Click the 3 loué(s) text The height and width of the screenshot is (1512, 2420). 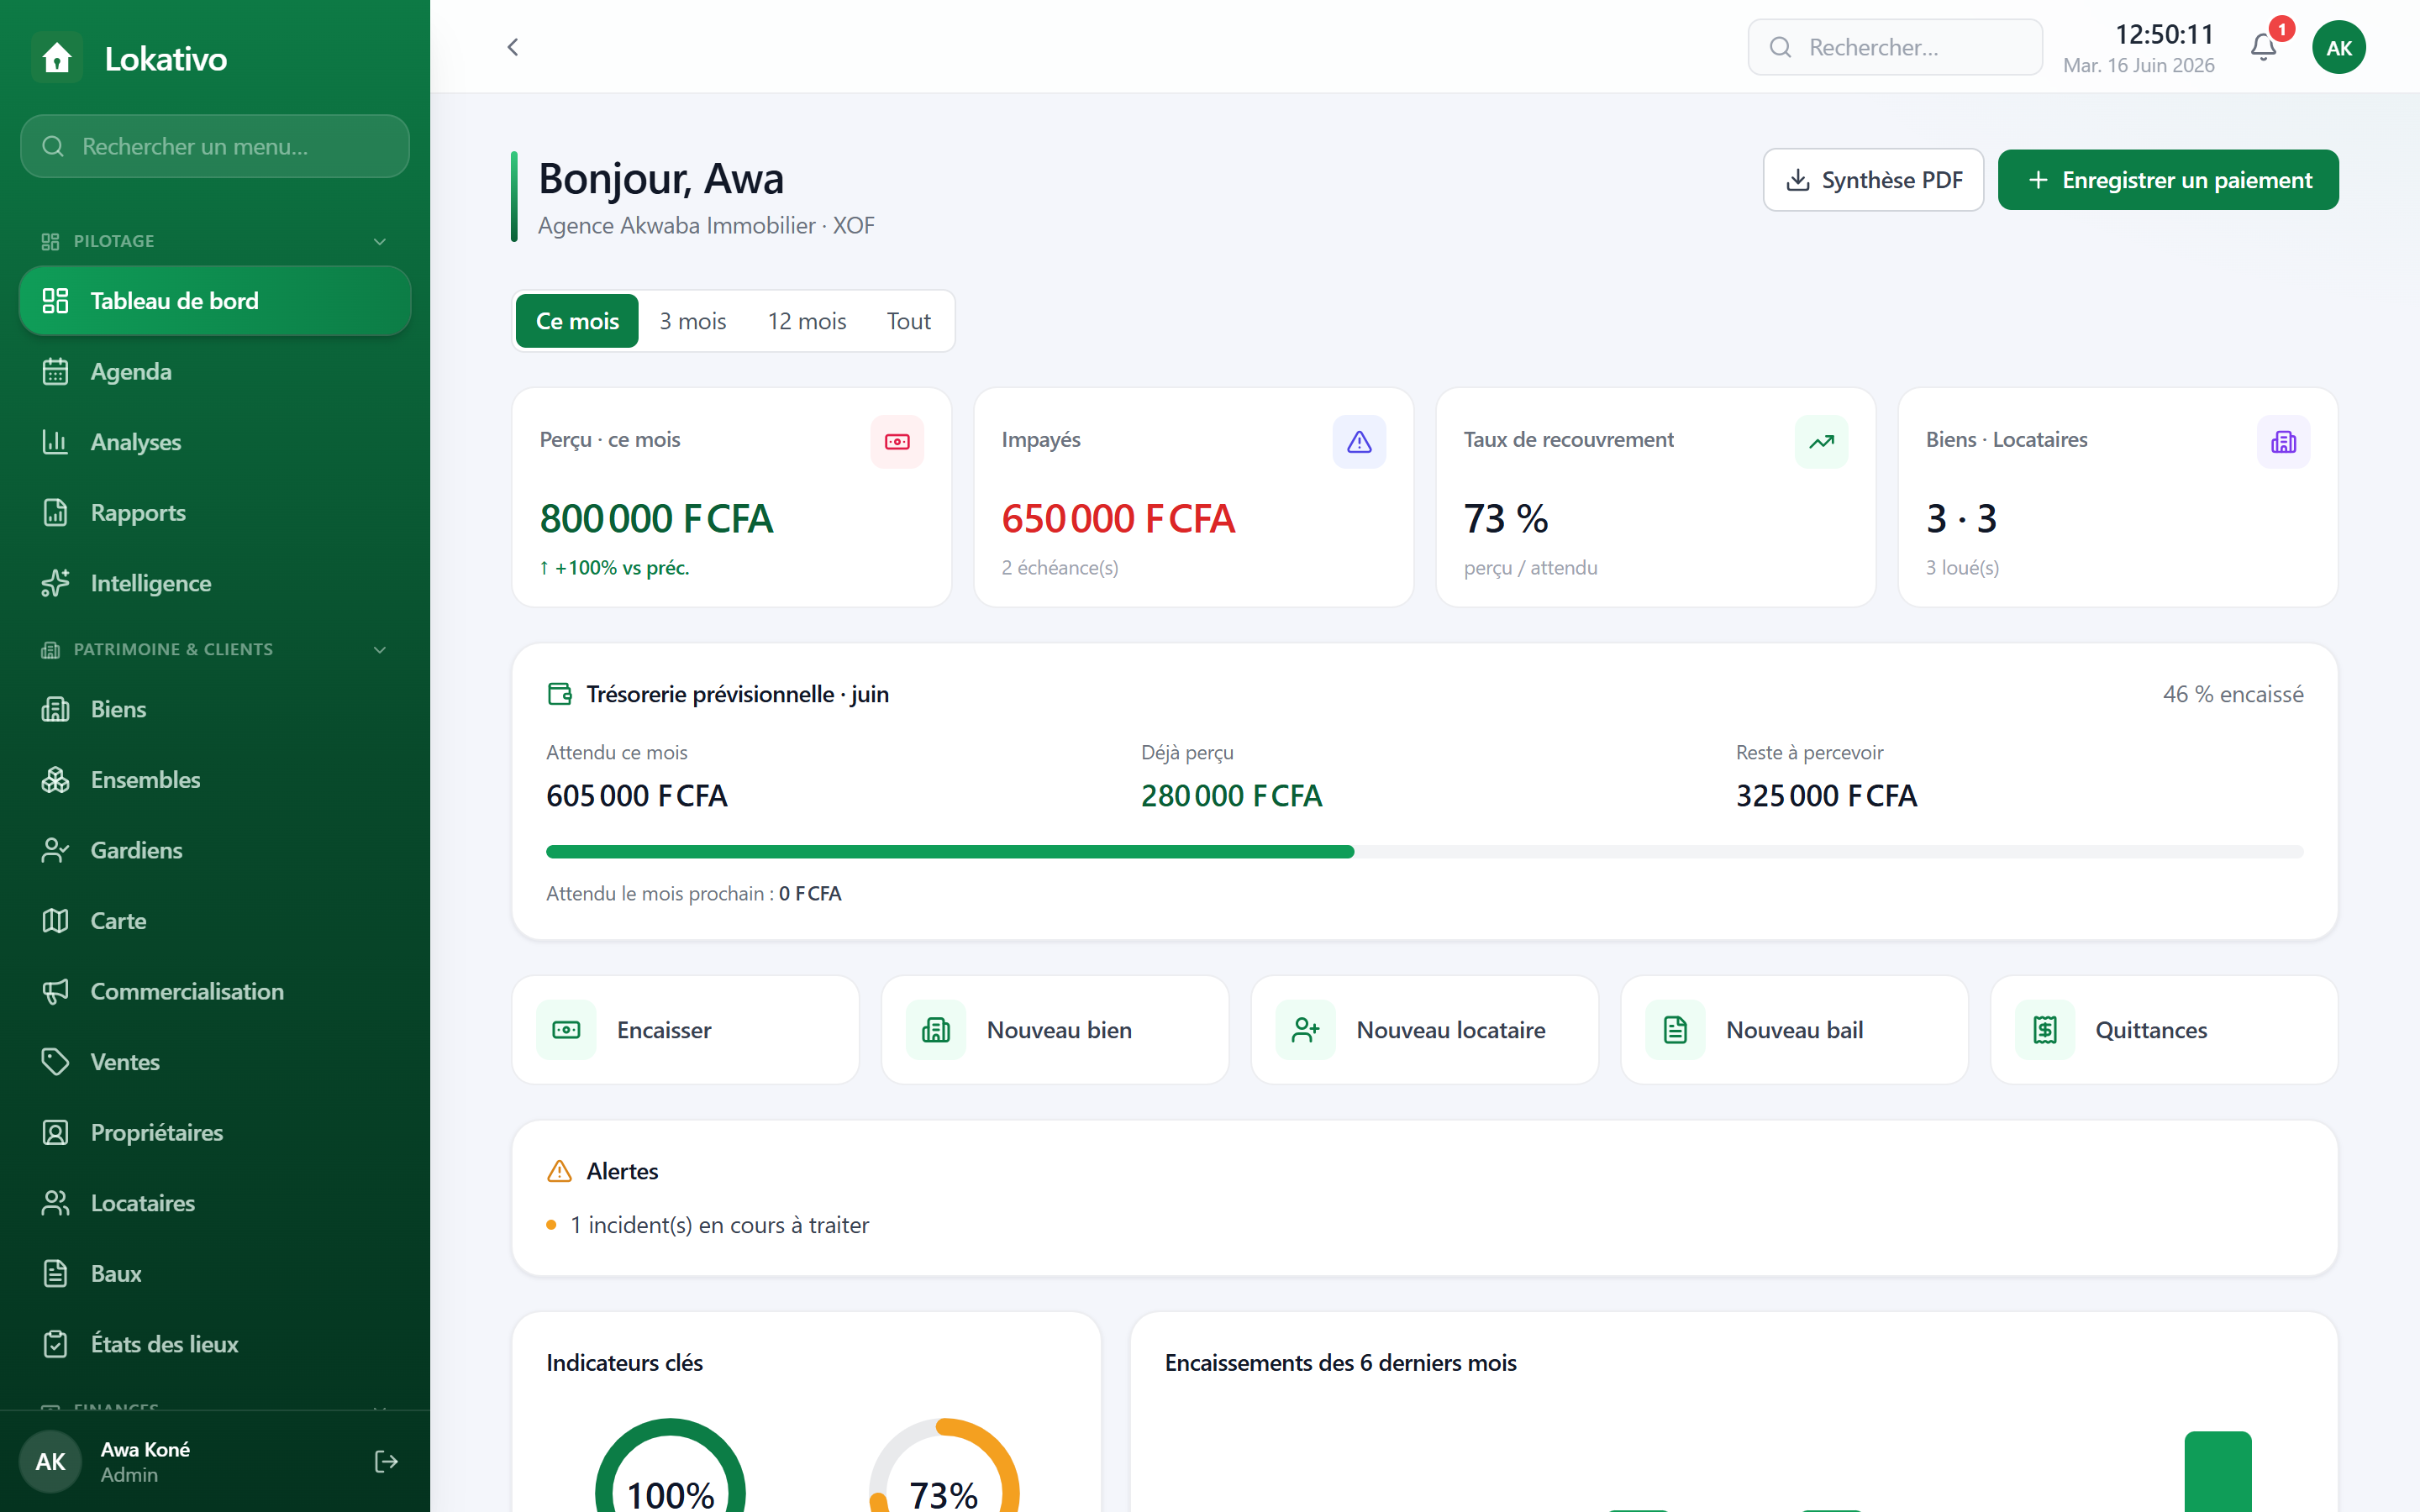click(x=1962, y=568)
